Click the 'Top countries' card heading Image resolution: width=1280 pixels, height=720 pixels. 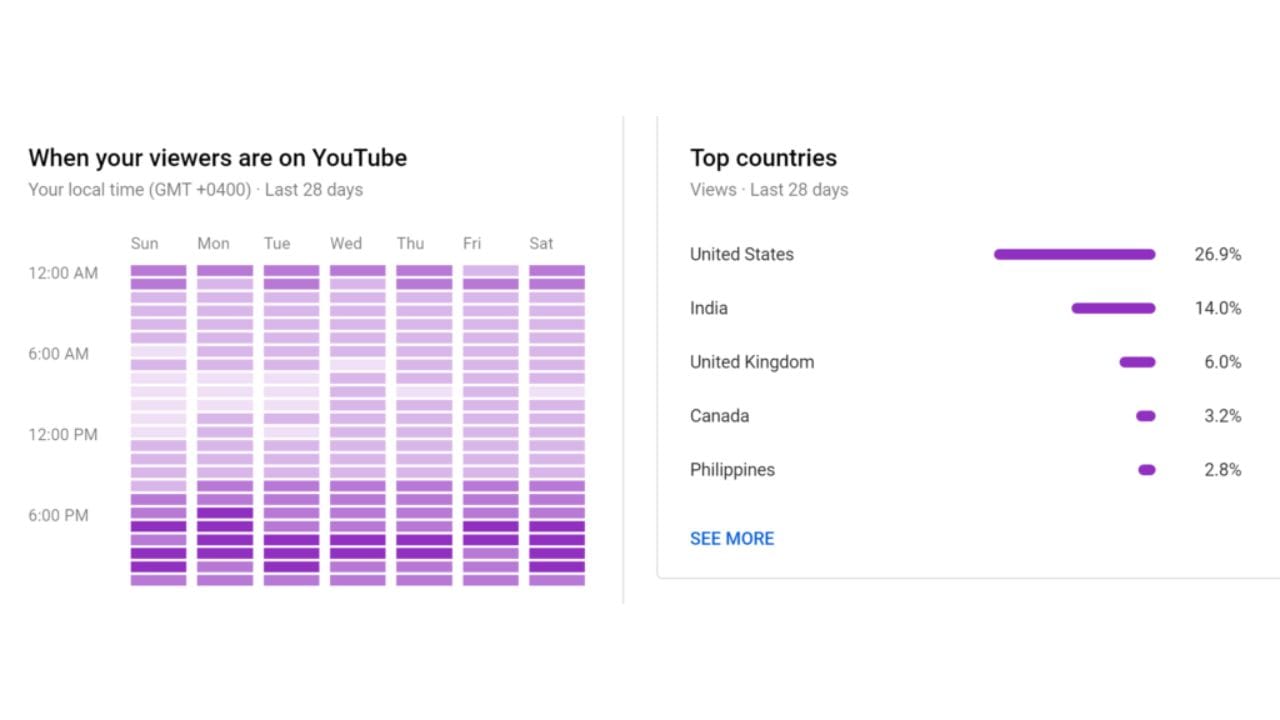763,158
